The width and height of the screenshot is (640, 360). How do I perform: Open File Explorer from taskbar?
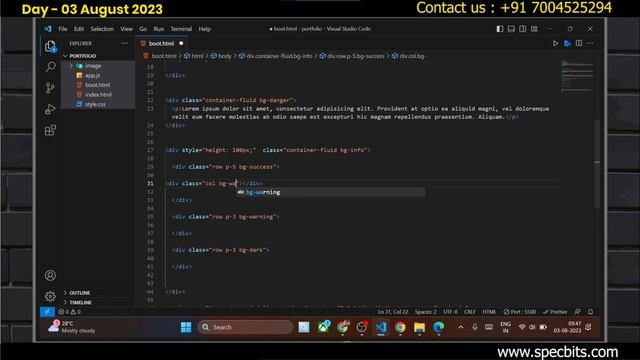point(419,327)
